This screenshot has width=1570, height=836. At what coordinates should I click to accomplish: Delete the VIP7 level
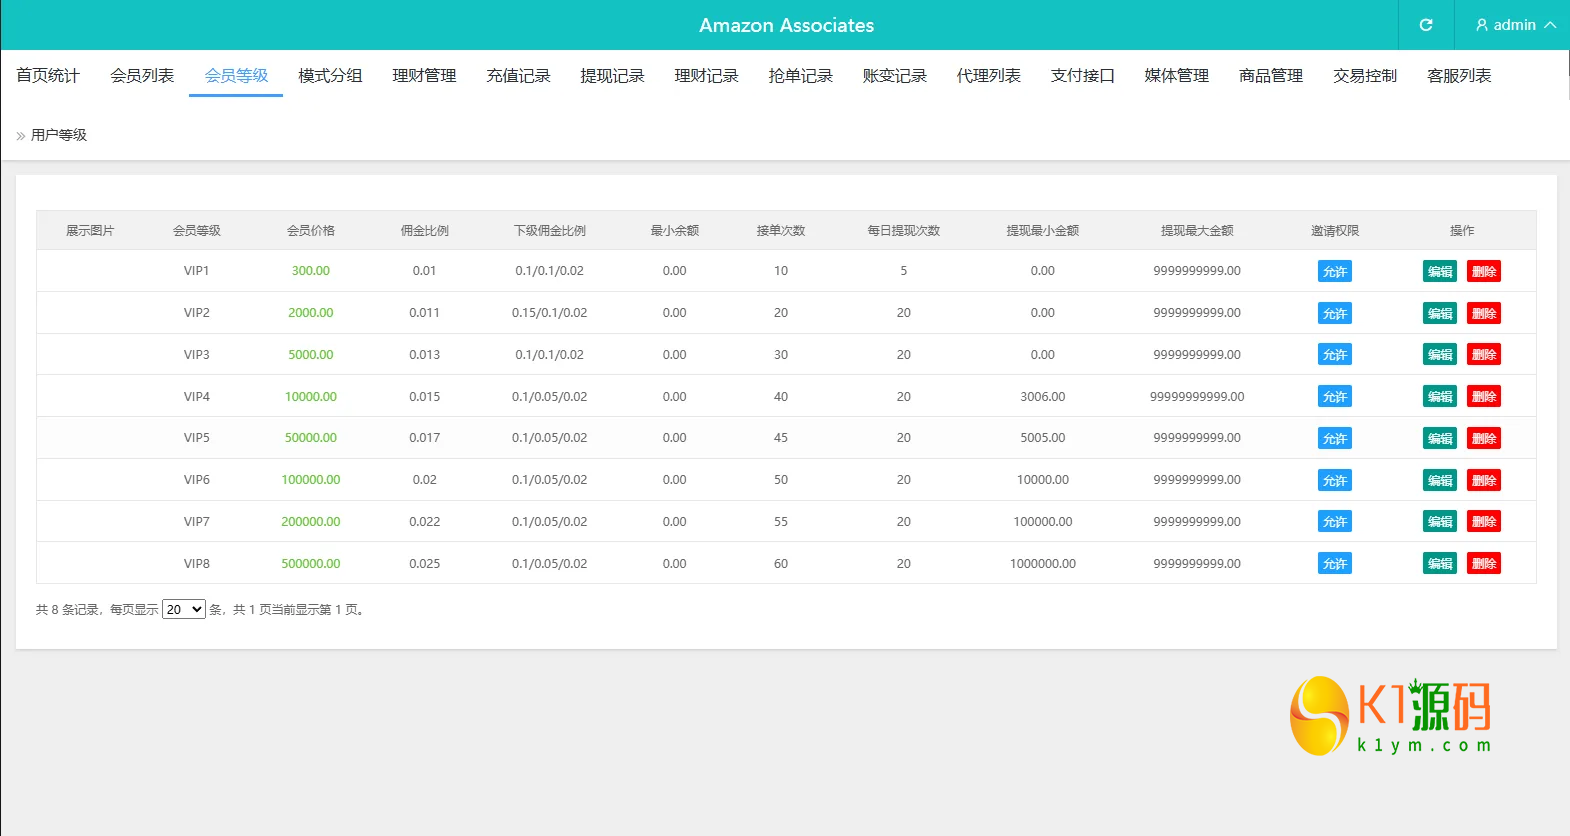(1484, 522)
